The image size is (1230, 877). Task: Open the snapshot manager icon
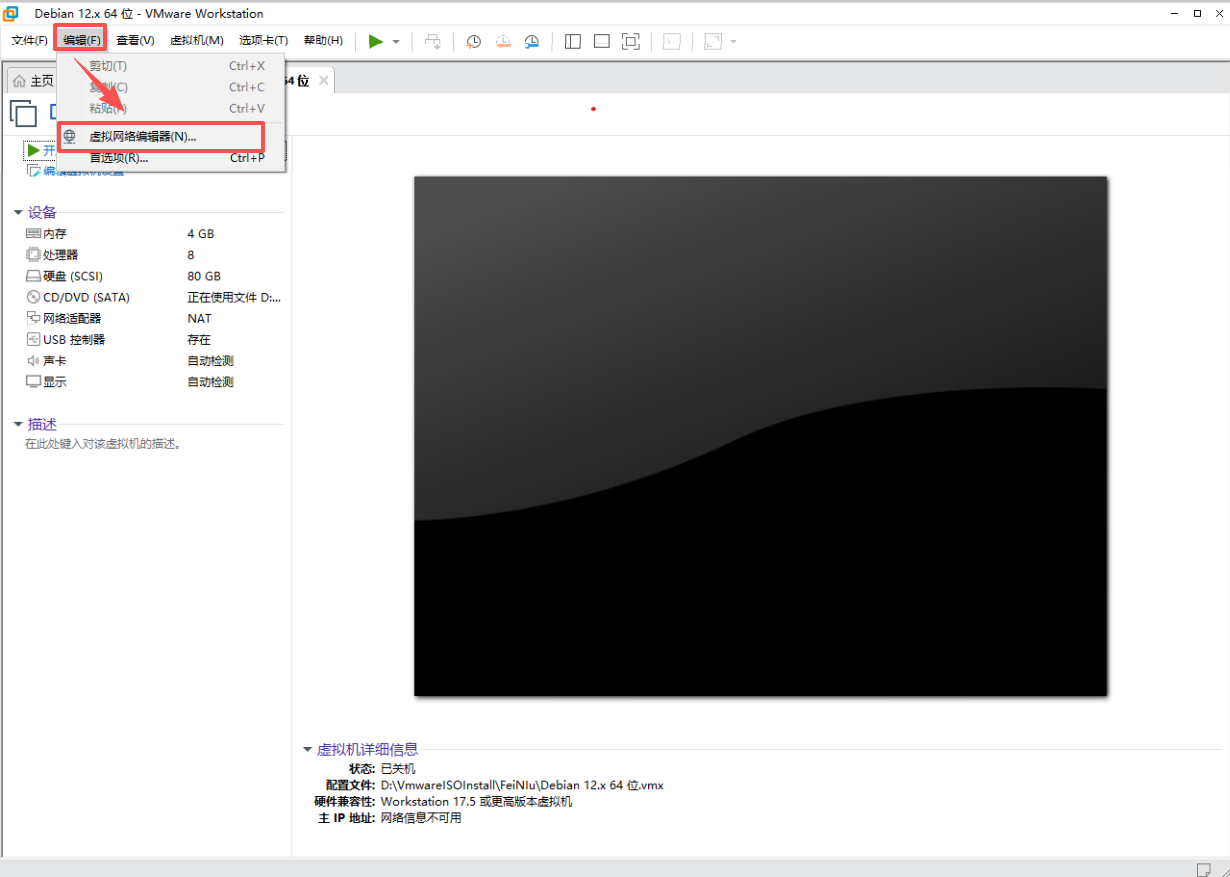532,41
